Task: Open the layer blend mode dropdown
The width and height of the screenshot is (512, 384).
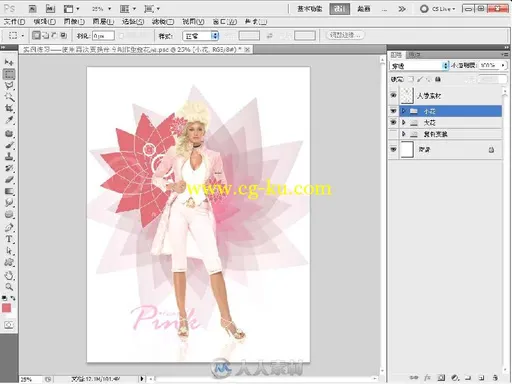Action: coord(419,66)
